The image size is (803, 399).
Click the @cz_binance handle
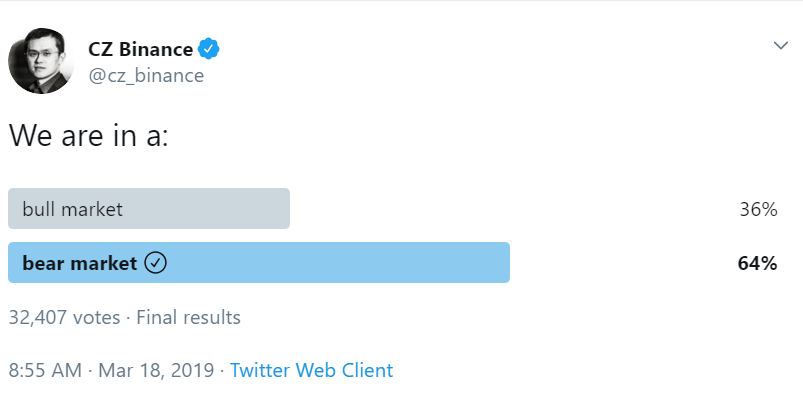pos(146,76)
